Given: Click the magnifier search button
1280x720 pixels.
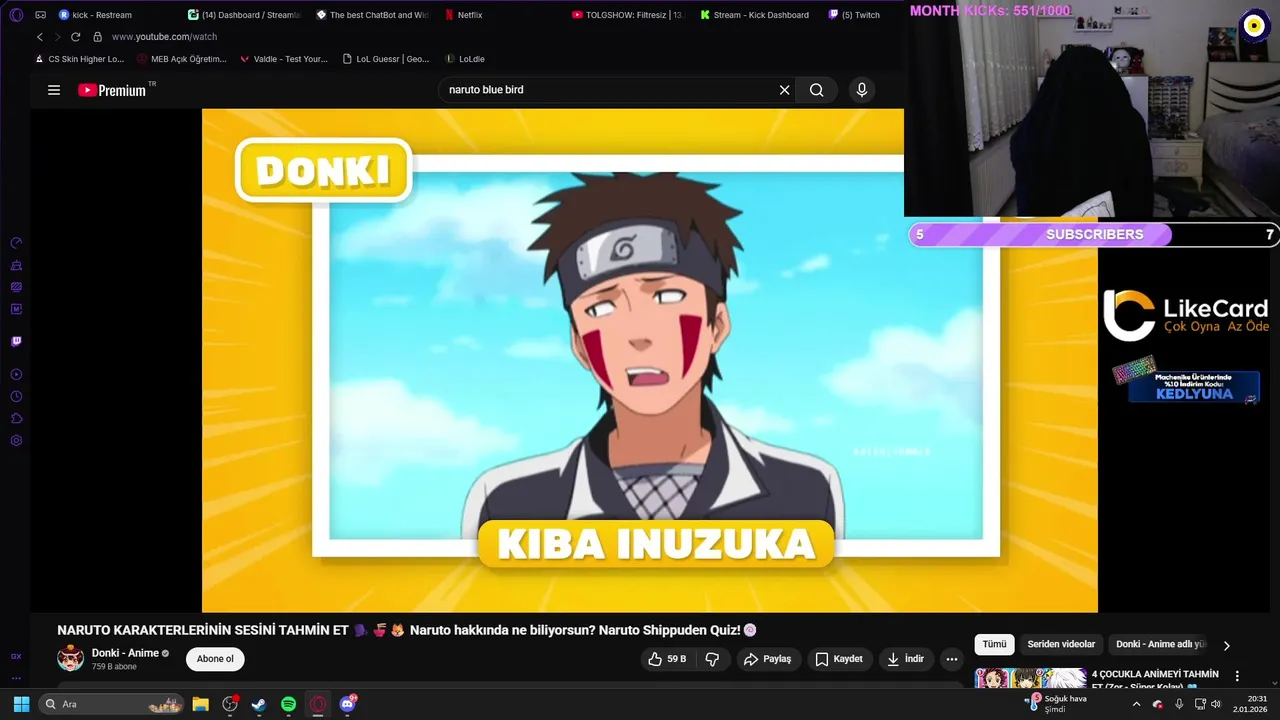Looking at the screenshot, I should point(817,90).
